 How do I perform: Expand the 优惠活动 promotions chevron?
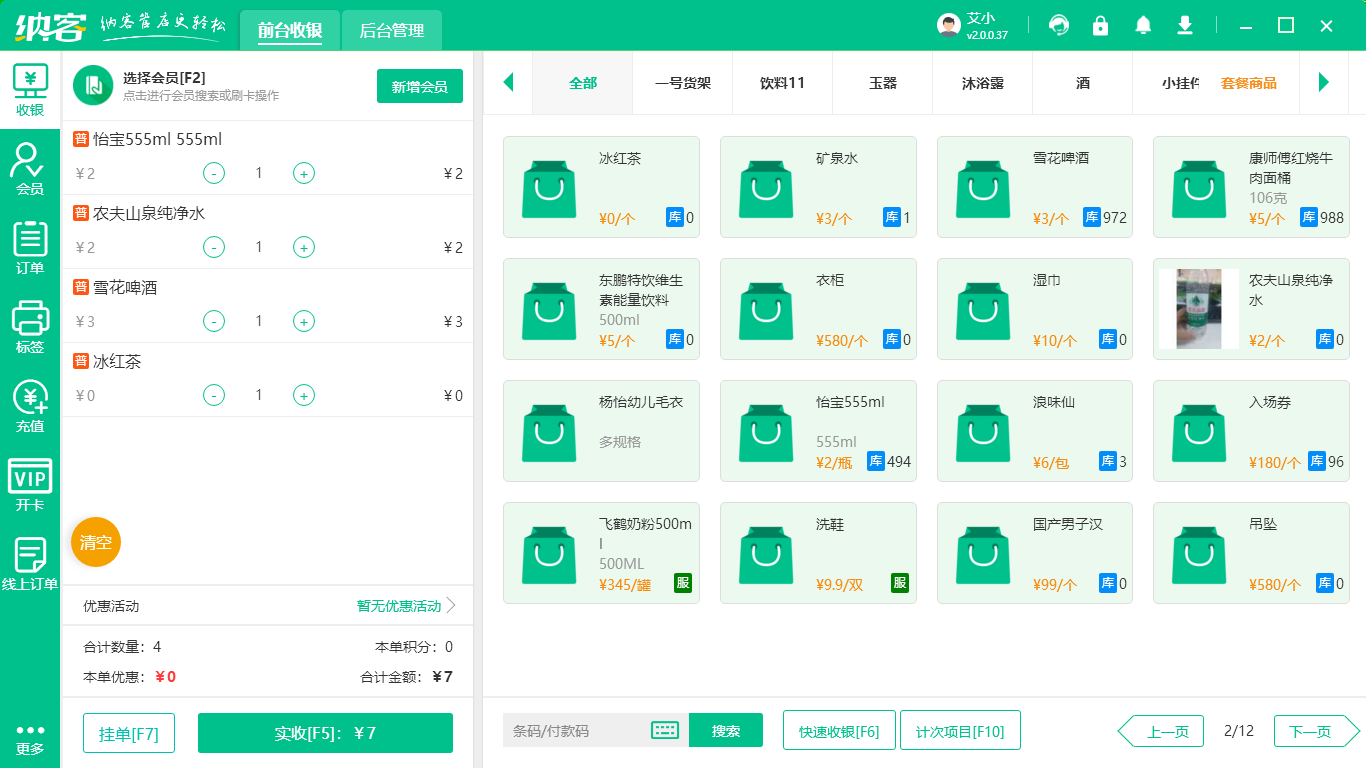pyautogui.click(x=451, y=606)
